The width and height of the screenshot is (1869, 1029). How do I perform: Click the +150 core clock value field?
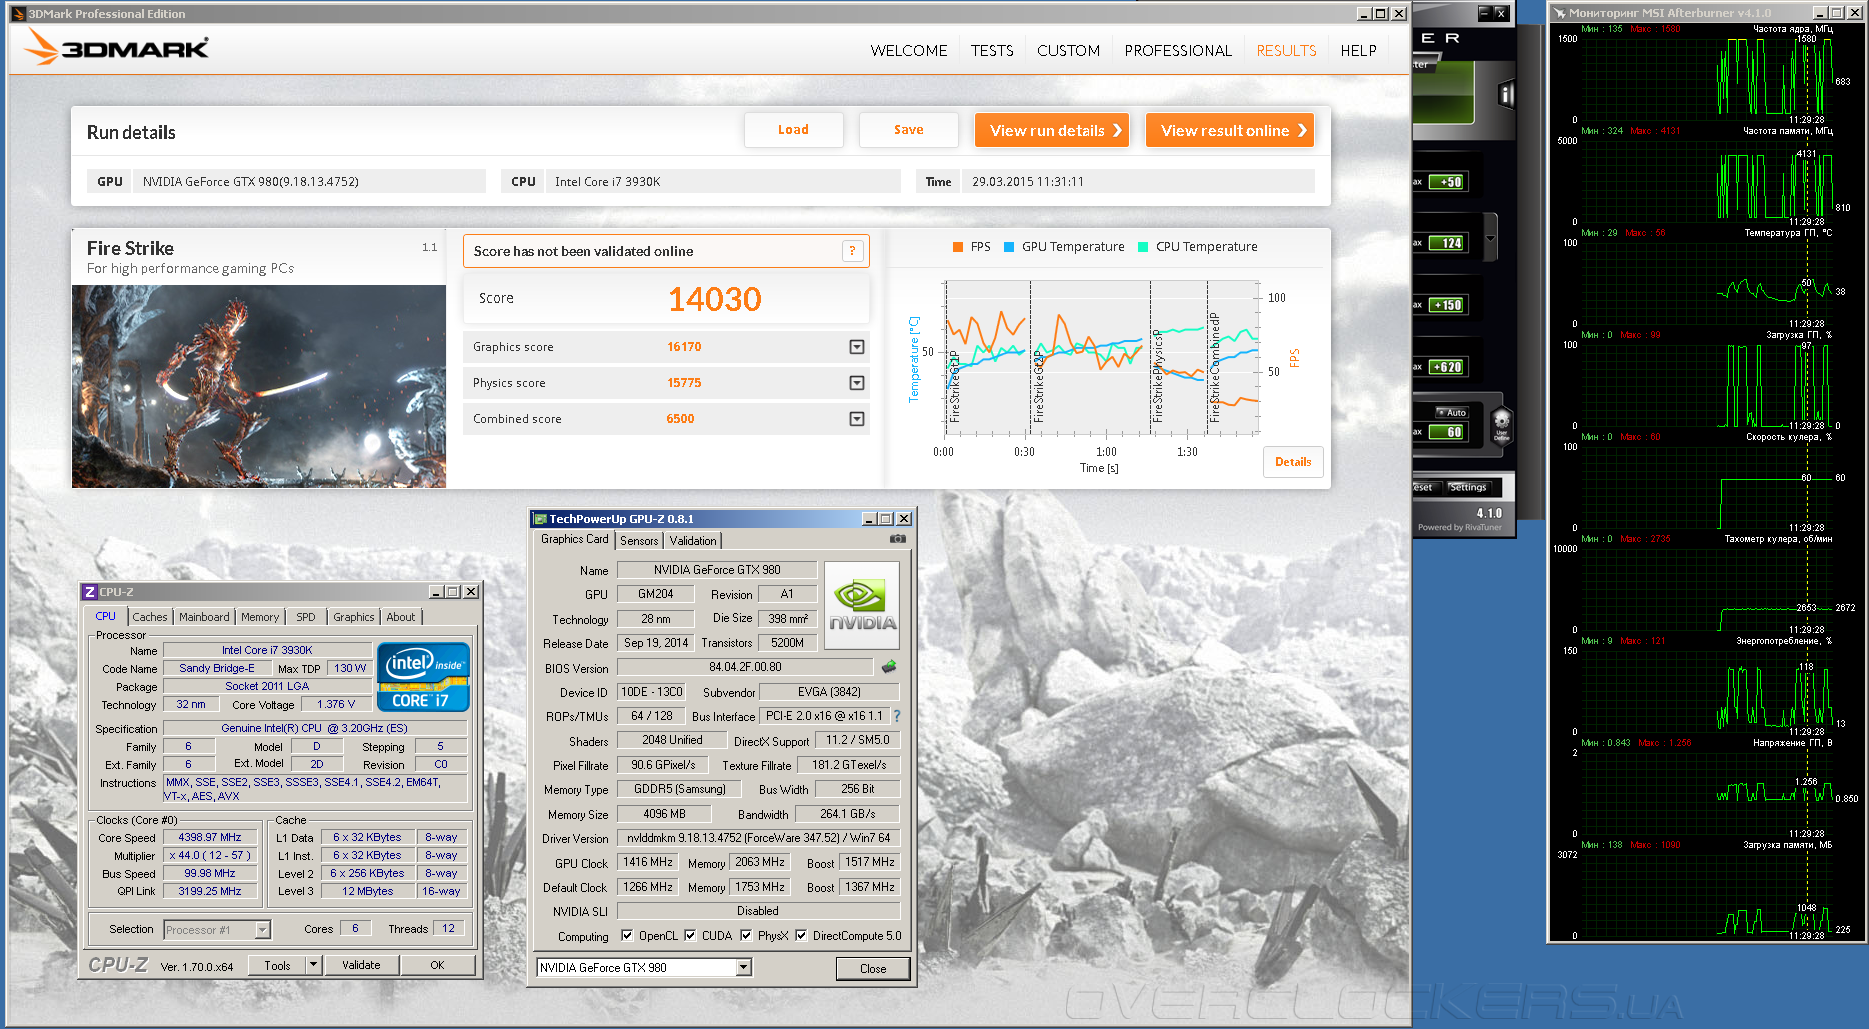(1446, 305)
